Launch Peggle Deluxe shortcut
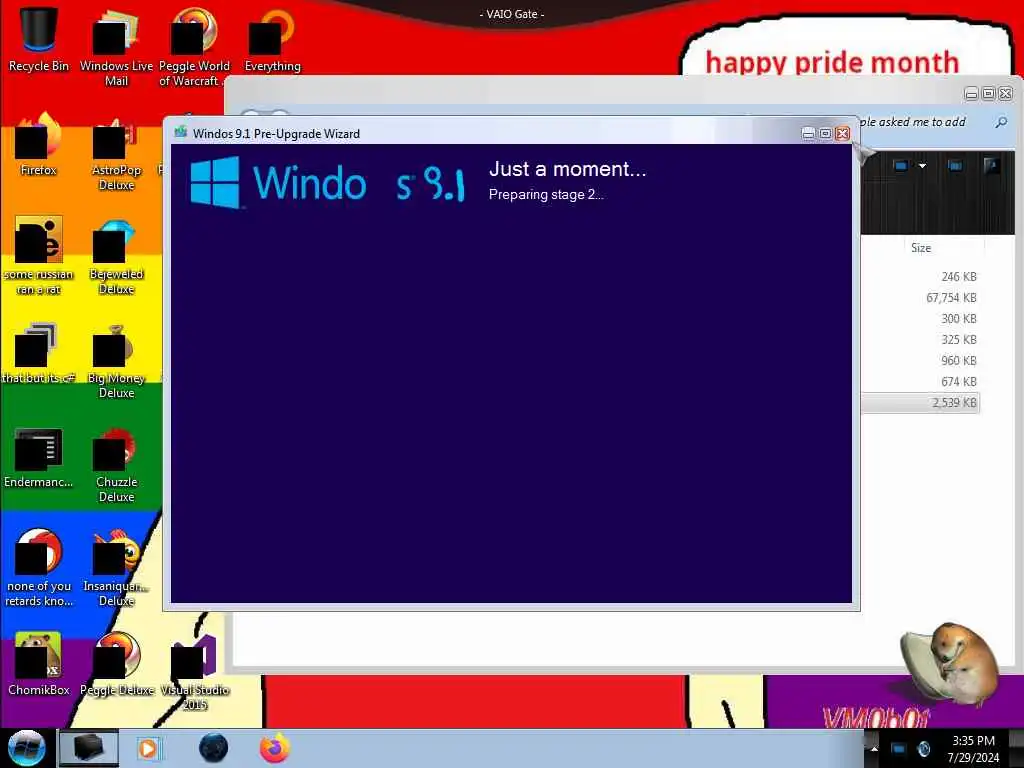Viewport: 1024px width, 768px height. (116, 664)
